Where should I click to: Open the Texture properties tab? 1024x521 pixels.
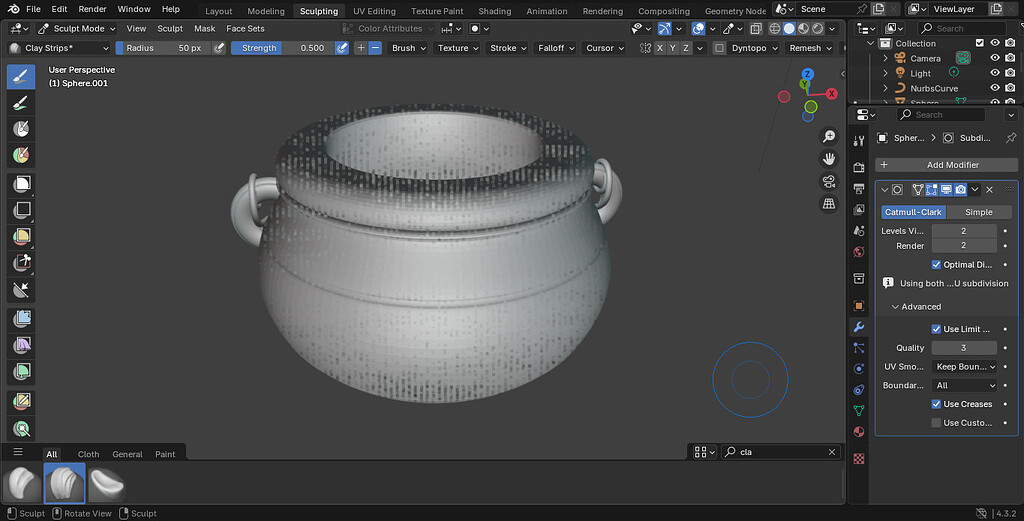[x=859, y=458]
